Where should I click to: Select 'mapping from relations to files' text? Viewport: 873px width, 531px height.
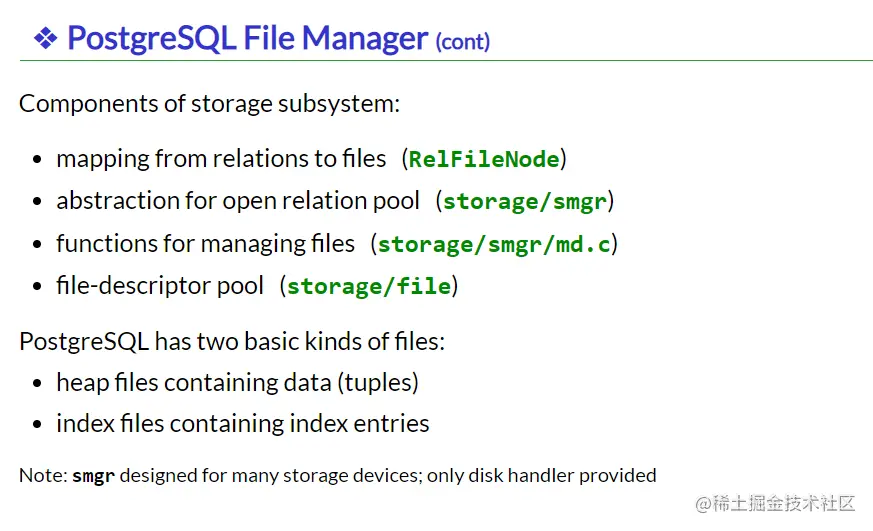click(221, 159)
